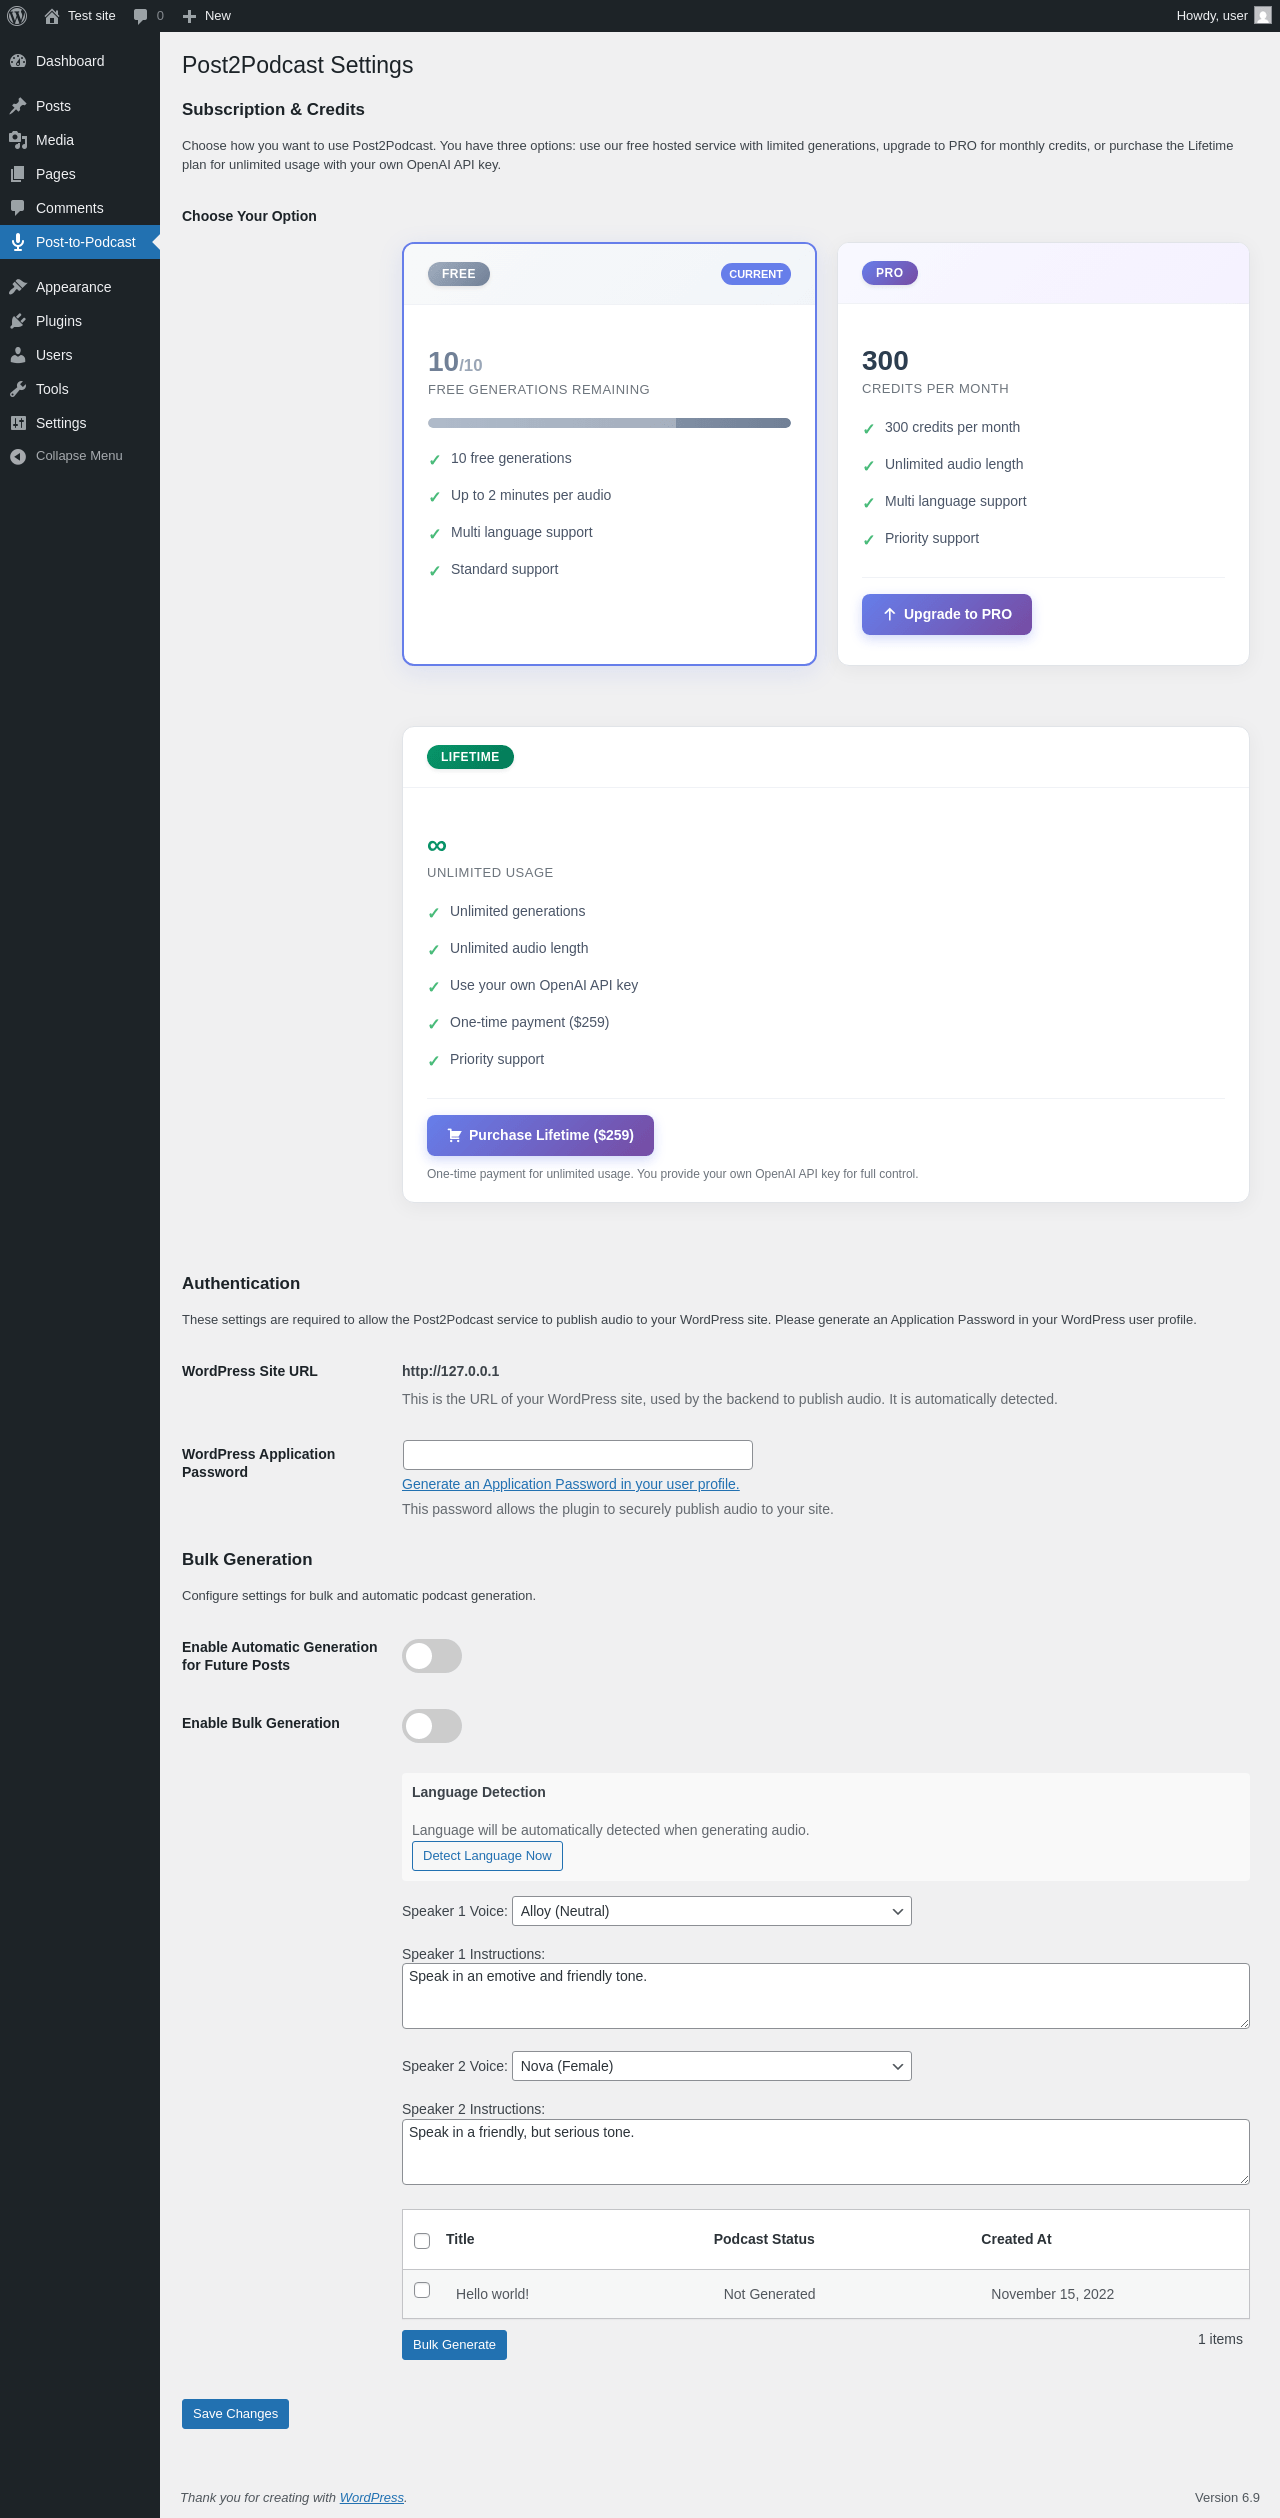Turn on Enable Bulk Generation switch

click(x=432, y=1726)
